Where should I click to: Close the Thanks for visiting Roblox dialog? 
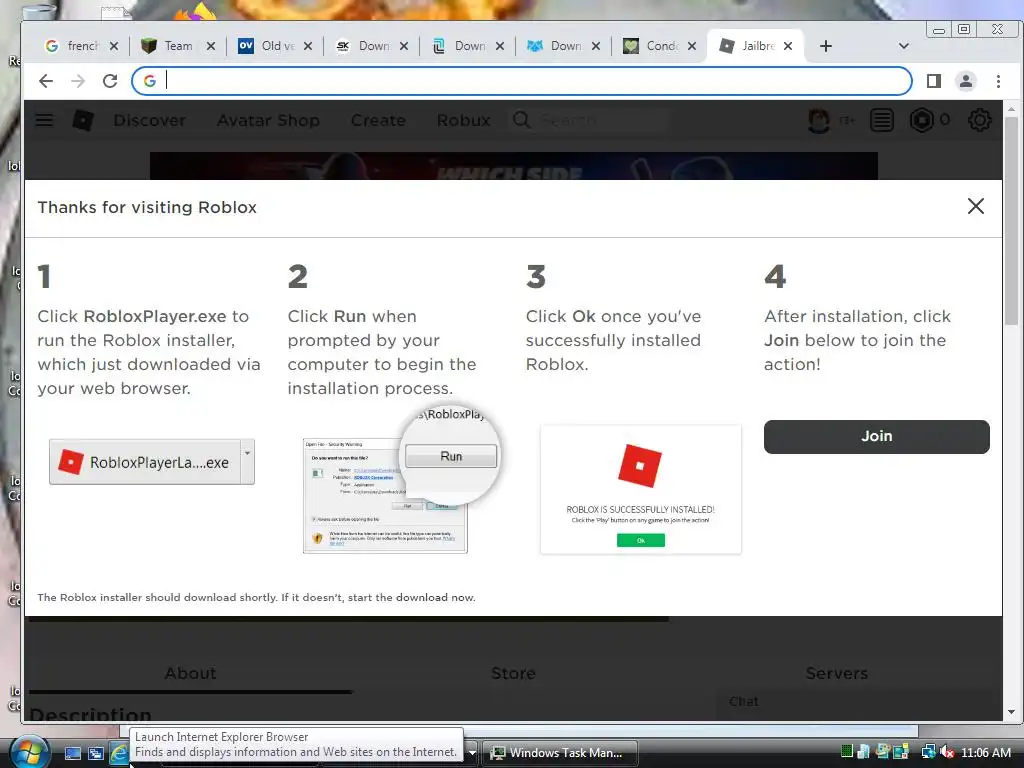pyautogui.click(x=976, y=206)
